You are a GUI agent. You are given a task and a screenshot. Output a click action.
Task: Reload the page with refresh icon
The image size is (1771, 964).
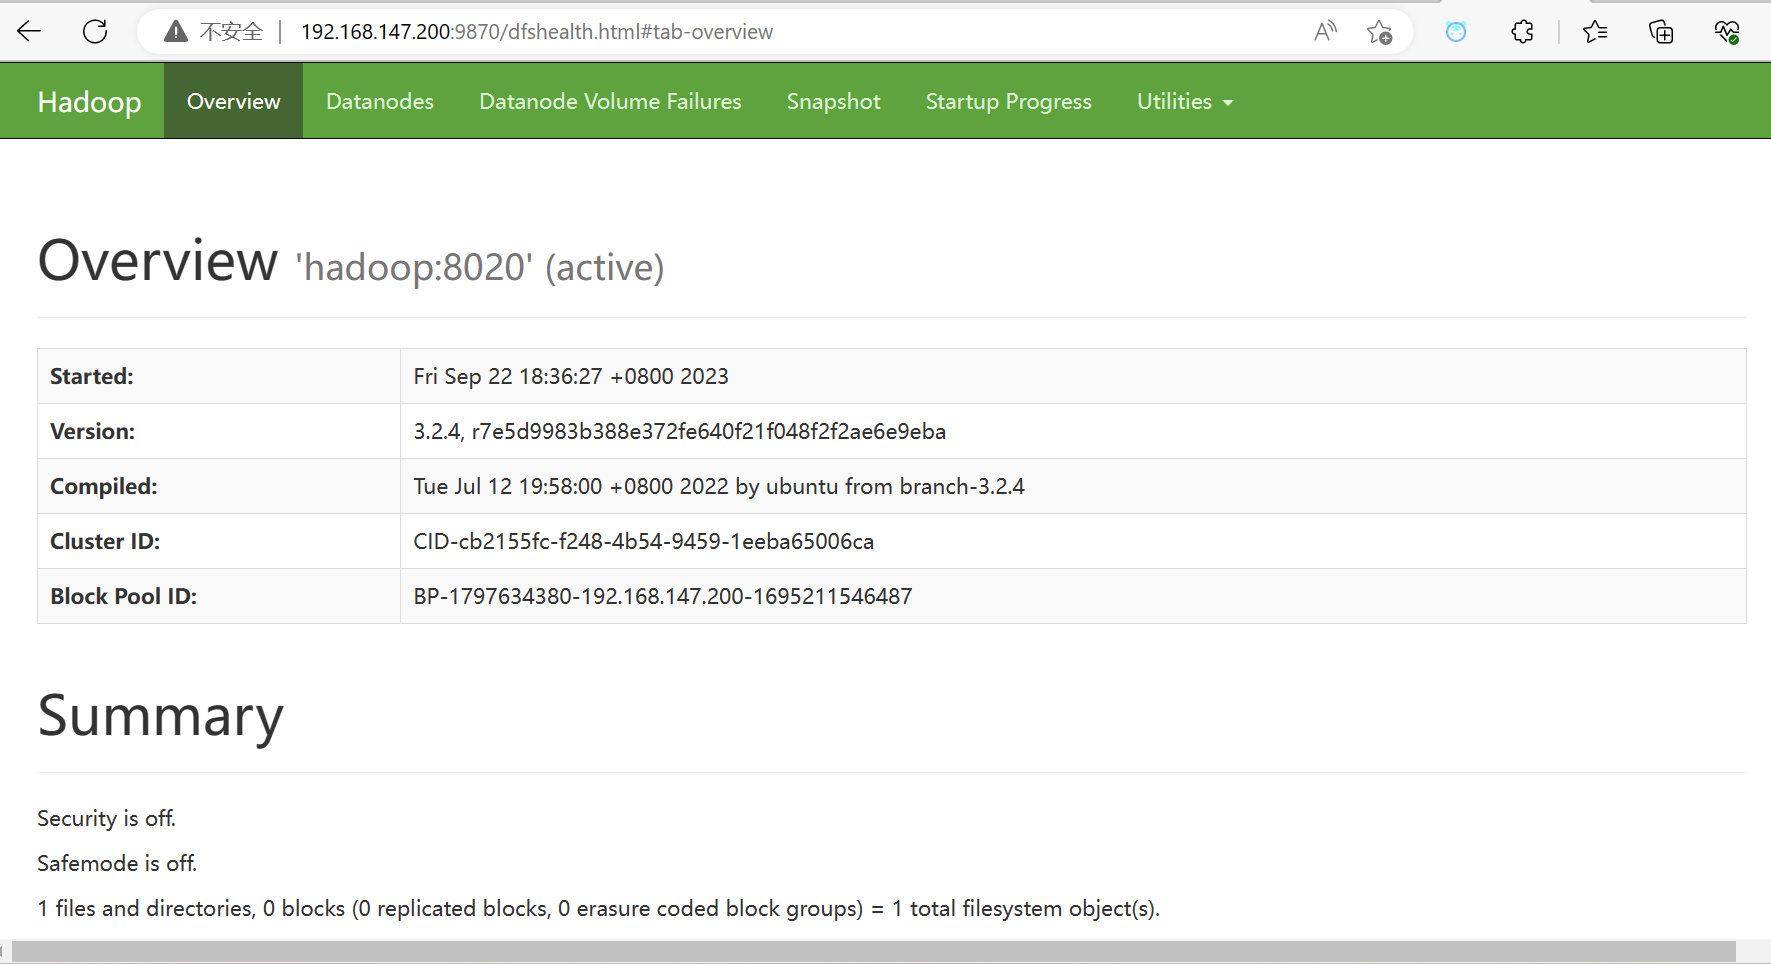95,31
